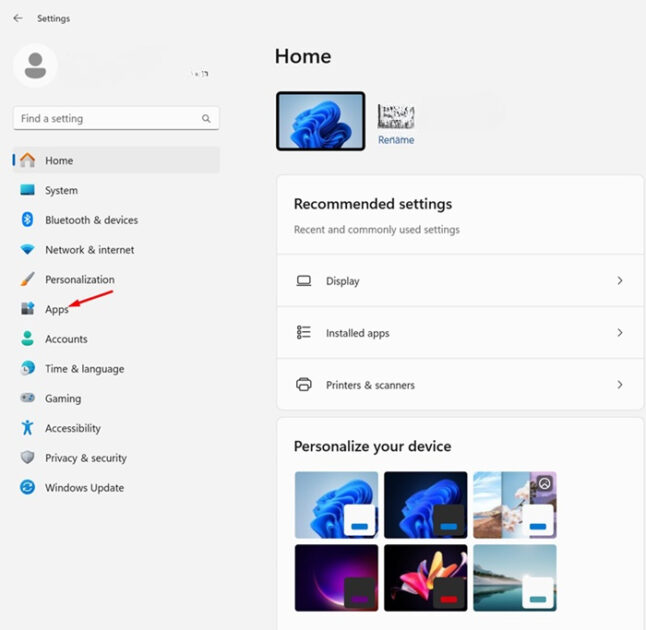Click the device desktop preview image
The height and width of the screenshot is (630, 646).
click(321, 121)
